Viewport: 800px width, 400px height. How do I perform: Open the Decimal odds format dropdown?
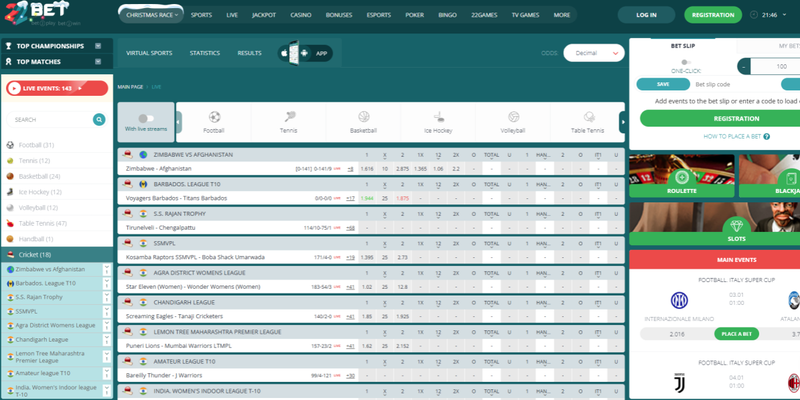[x=594, y=53]
